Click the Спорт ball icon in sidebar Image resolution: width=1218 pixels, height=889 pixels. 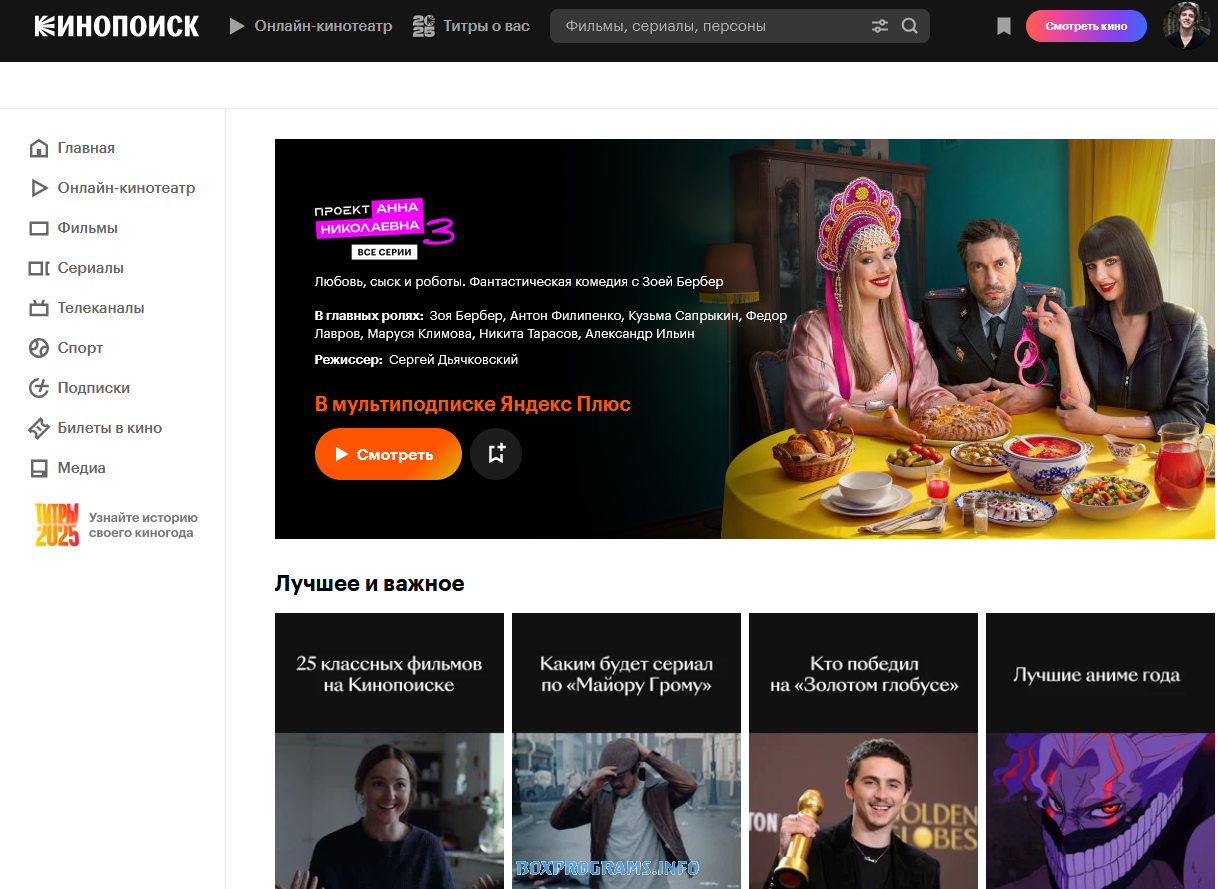point(39,348)
